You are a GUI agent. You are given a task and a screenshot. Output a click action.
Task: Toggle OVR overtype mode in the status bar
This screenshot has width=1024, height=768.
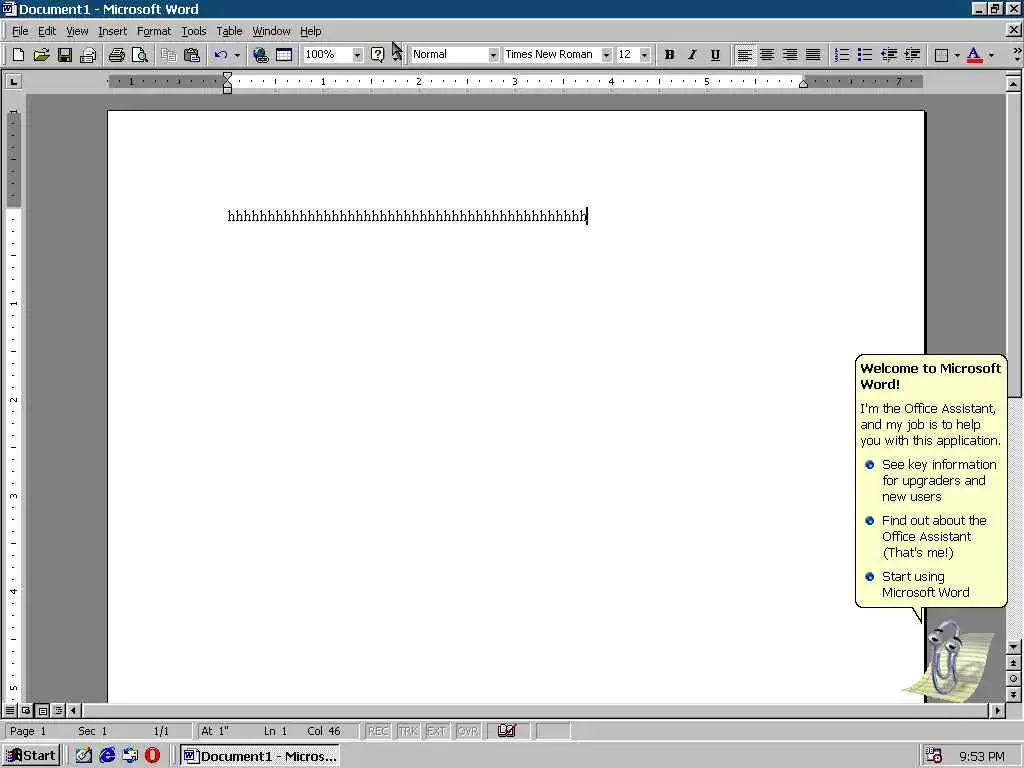[x=468, y=731]
